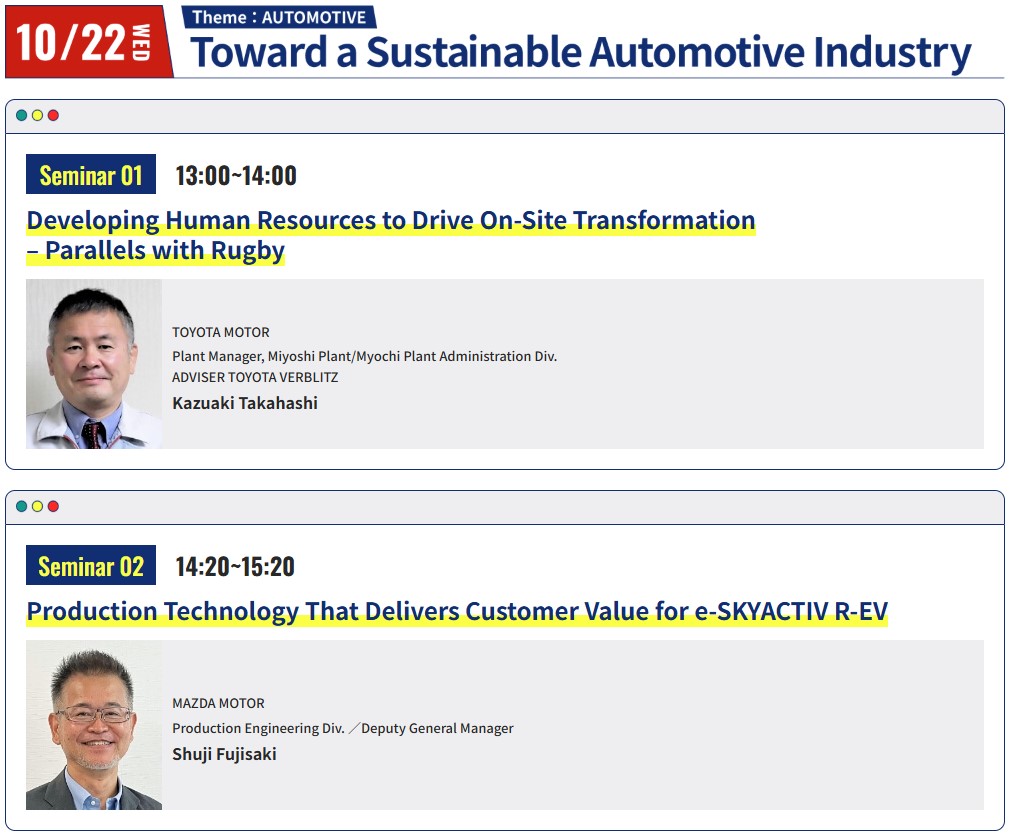1012x836 pixels.
Task: Click the yellow dot in Seminar 02 window bar
Action: click(x=37, y=506)
